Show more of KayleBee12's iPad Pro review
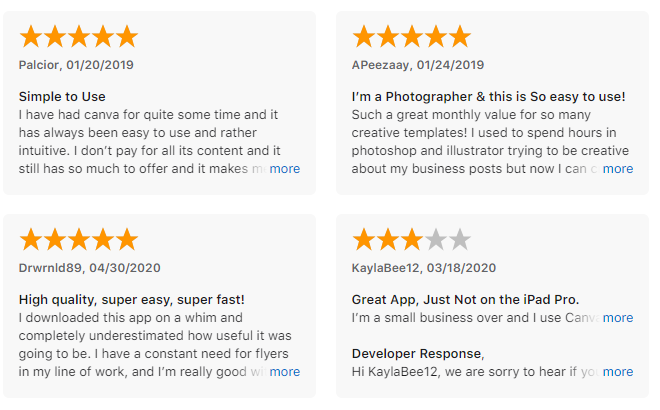660x410 pixels. [x=617, y=318]
